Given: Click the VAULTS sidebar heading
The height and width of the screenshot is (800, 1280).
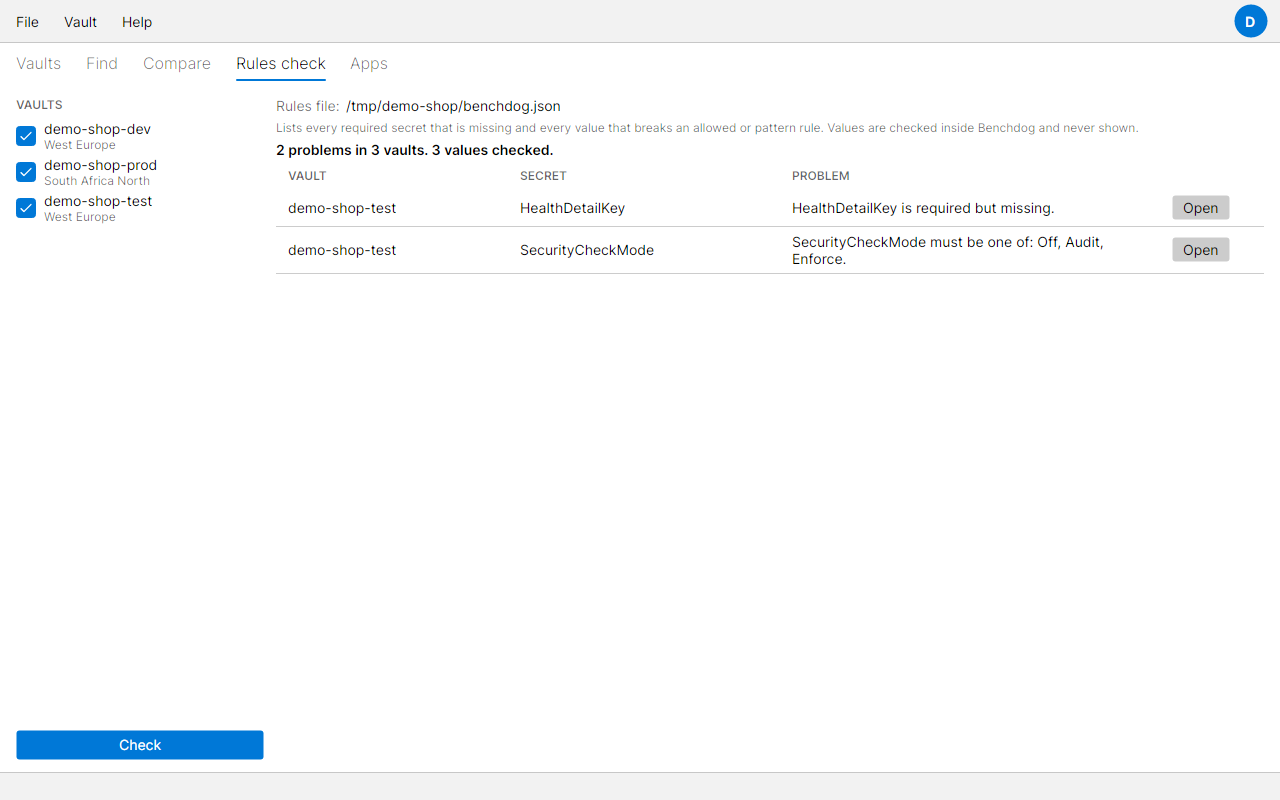Looking at the screenshot, I should [39, 105].
